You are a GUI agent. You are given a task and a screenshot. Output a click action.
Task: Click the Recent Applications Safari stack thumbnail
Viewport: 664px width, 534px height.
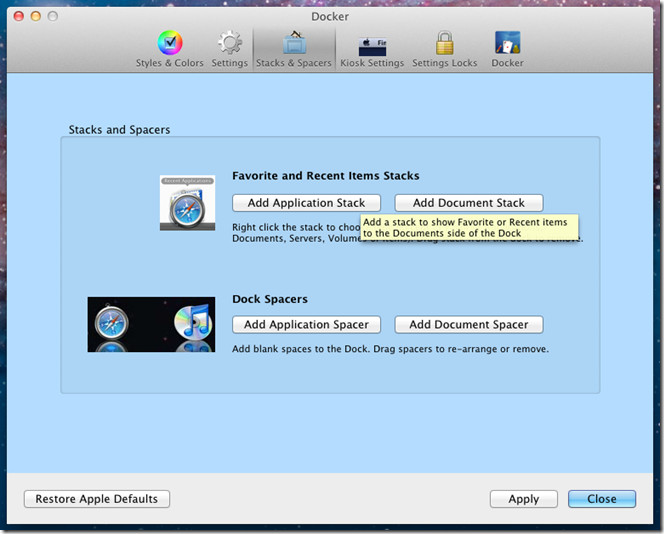(187, 203)
